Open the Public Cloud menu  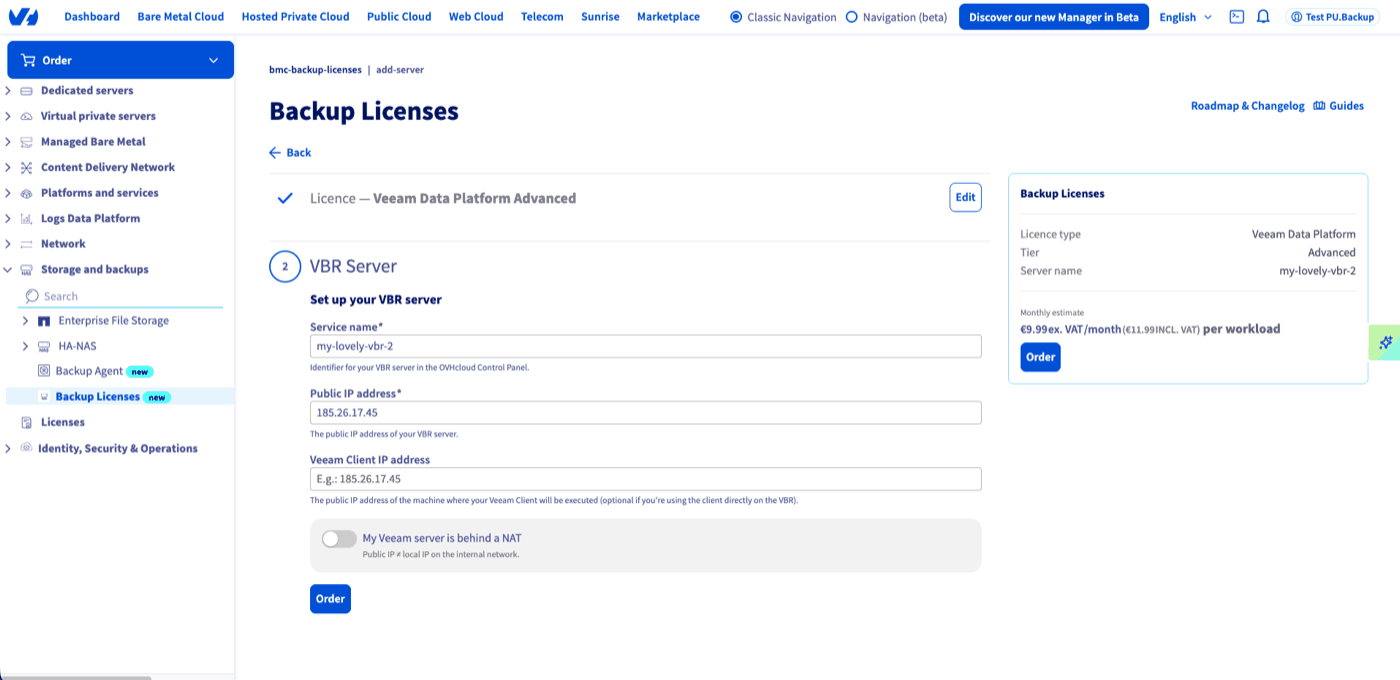click(399, 17)
